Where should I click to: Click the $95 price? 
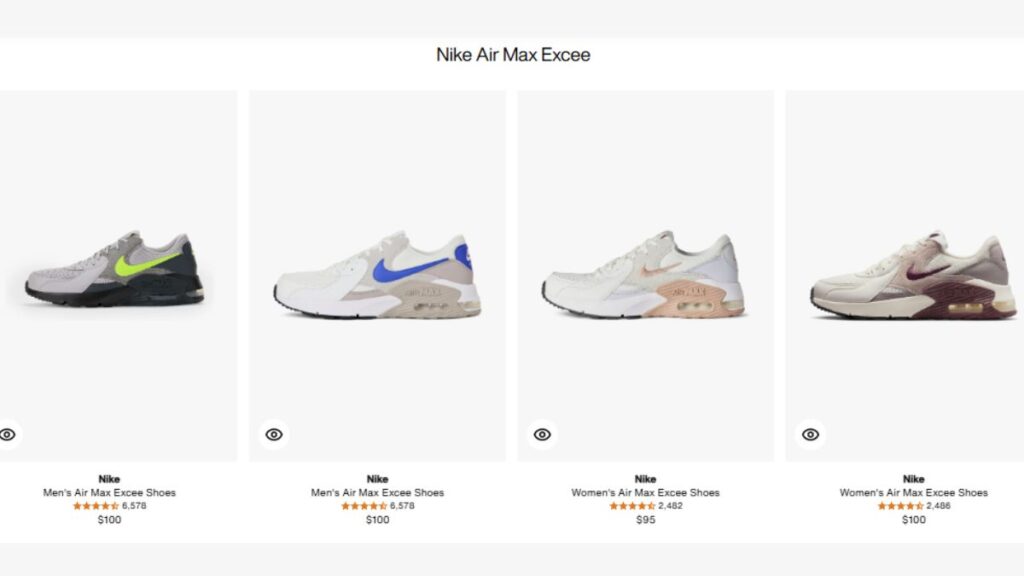click(645, 520)
